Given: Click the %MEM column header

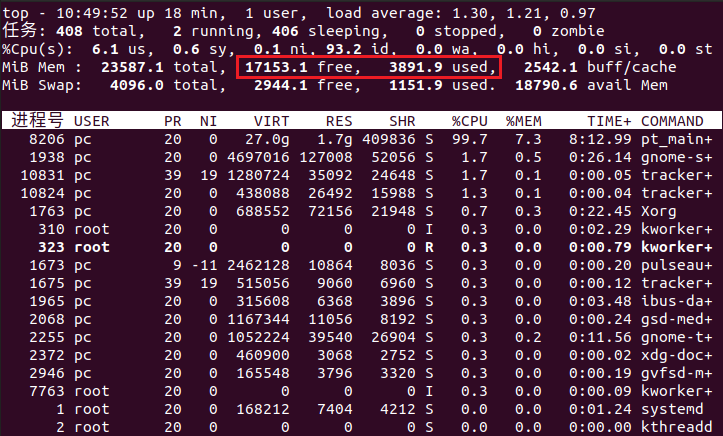Looking at the screenshot, I should point(523,121).
